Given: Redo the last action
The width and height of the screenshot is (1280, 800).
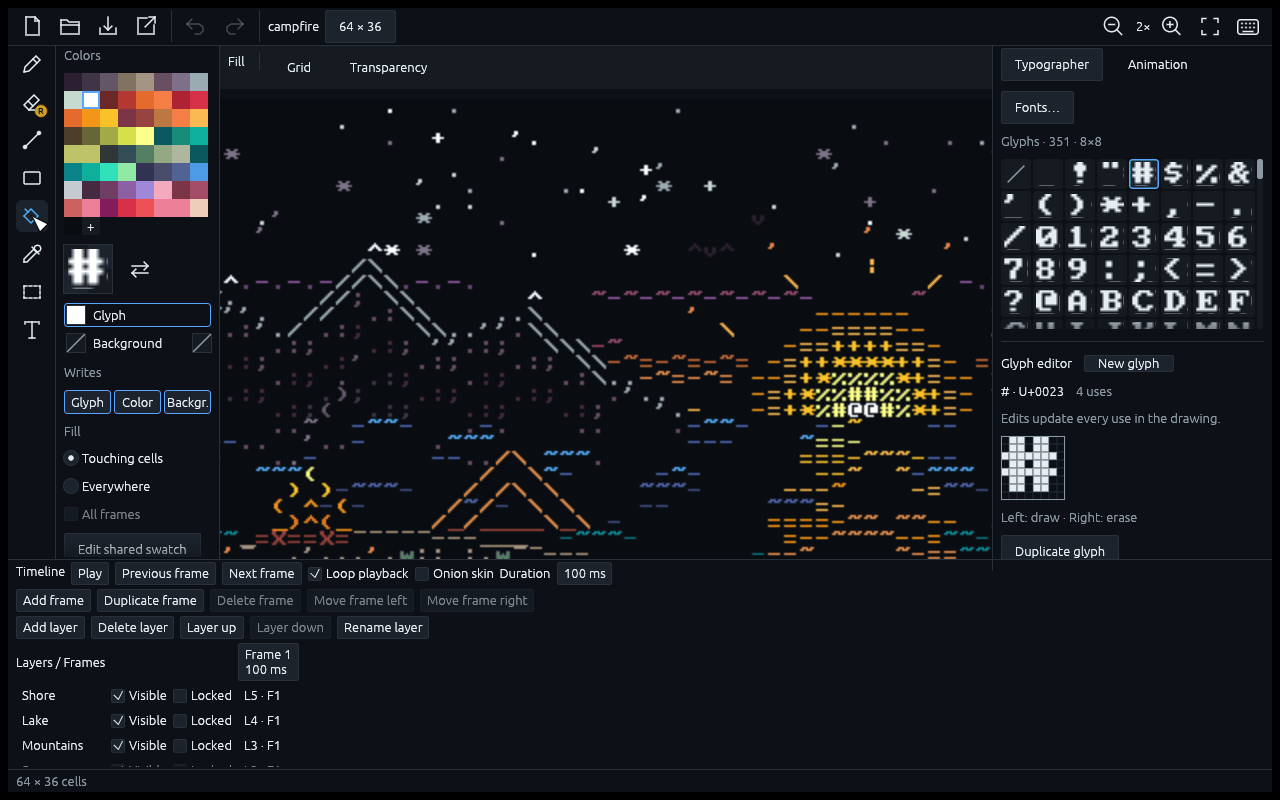Looking at the screenshot, I should coord(234,27).
